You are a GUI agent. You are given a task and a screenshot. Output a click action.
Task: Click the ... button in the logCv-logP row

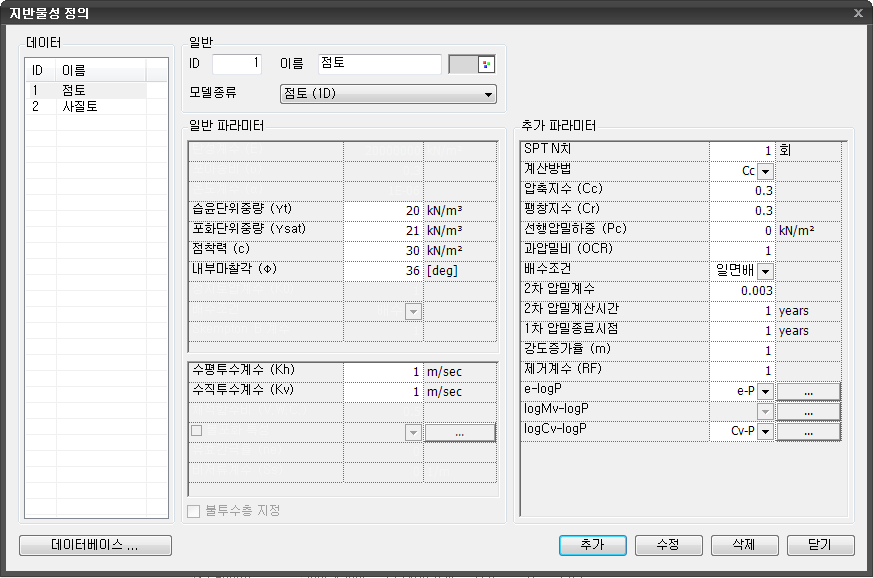click(x=808, y=431)
